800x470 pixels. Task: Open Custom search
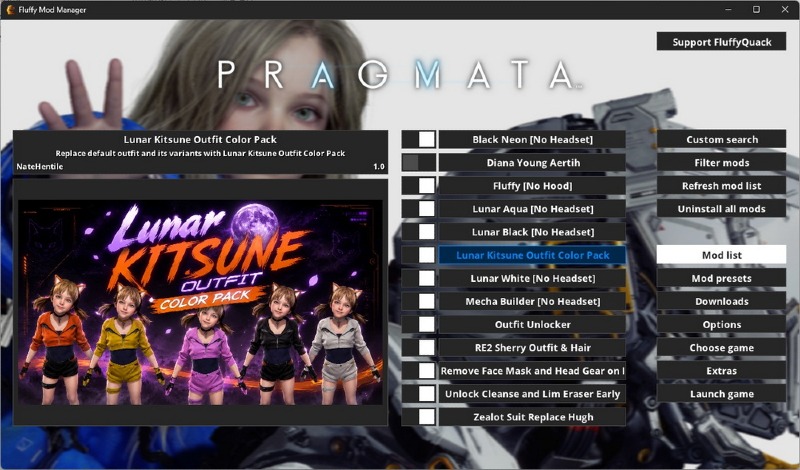[x=721, y=139]
